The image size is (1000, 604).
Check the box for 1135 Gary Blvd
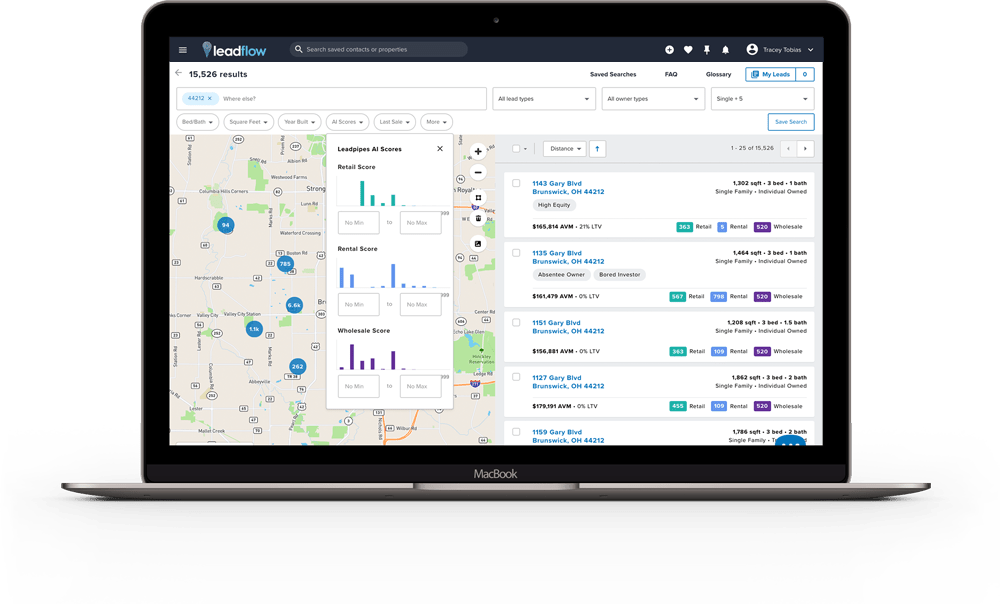pos(516,254)
